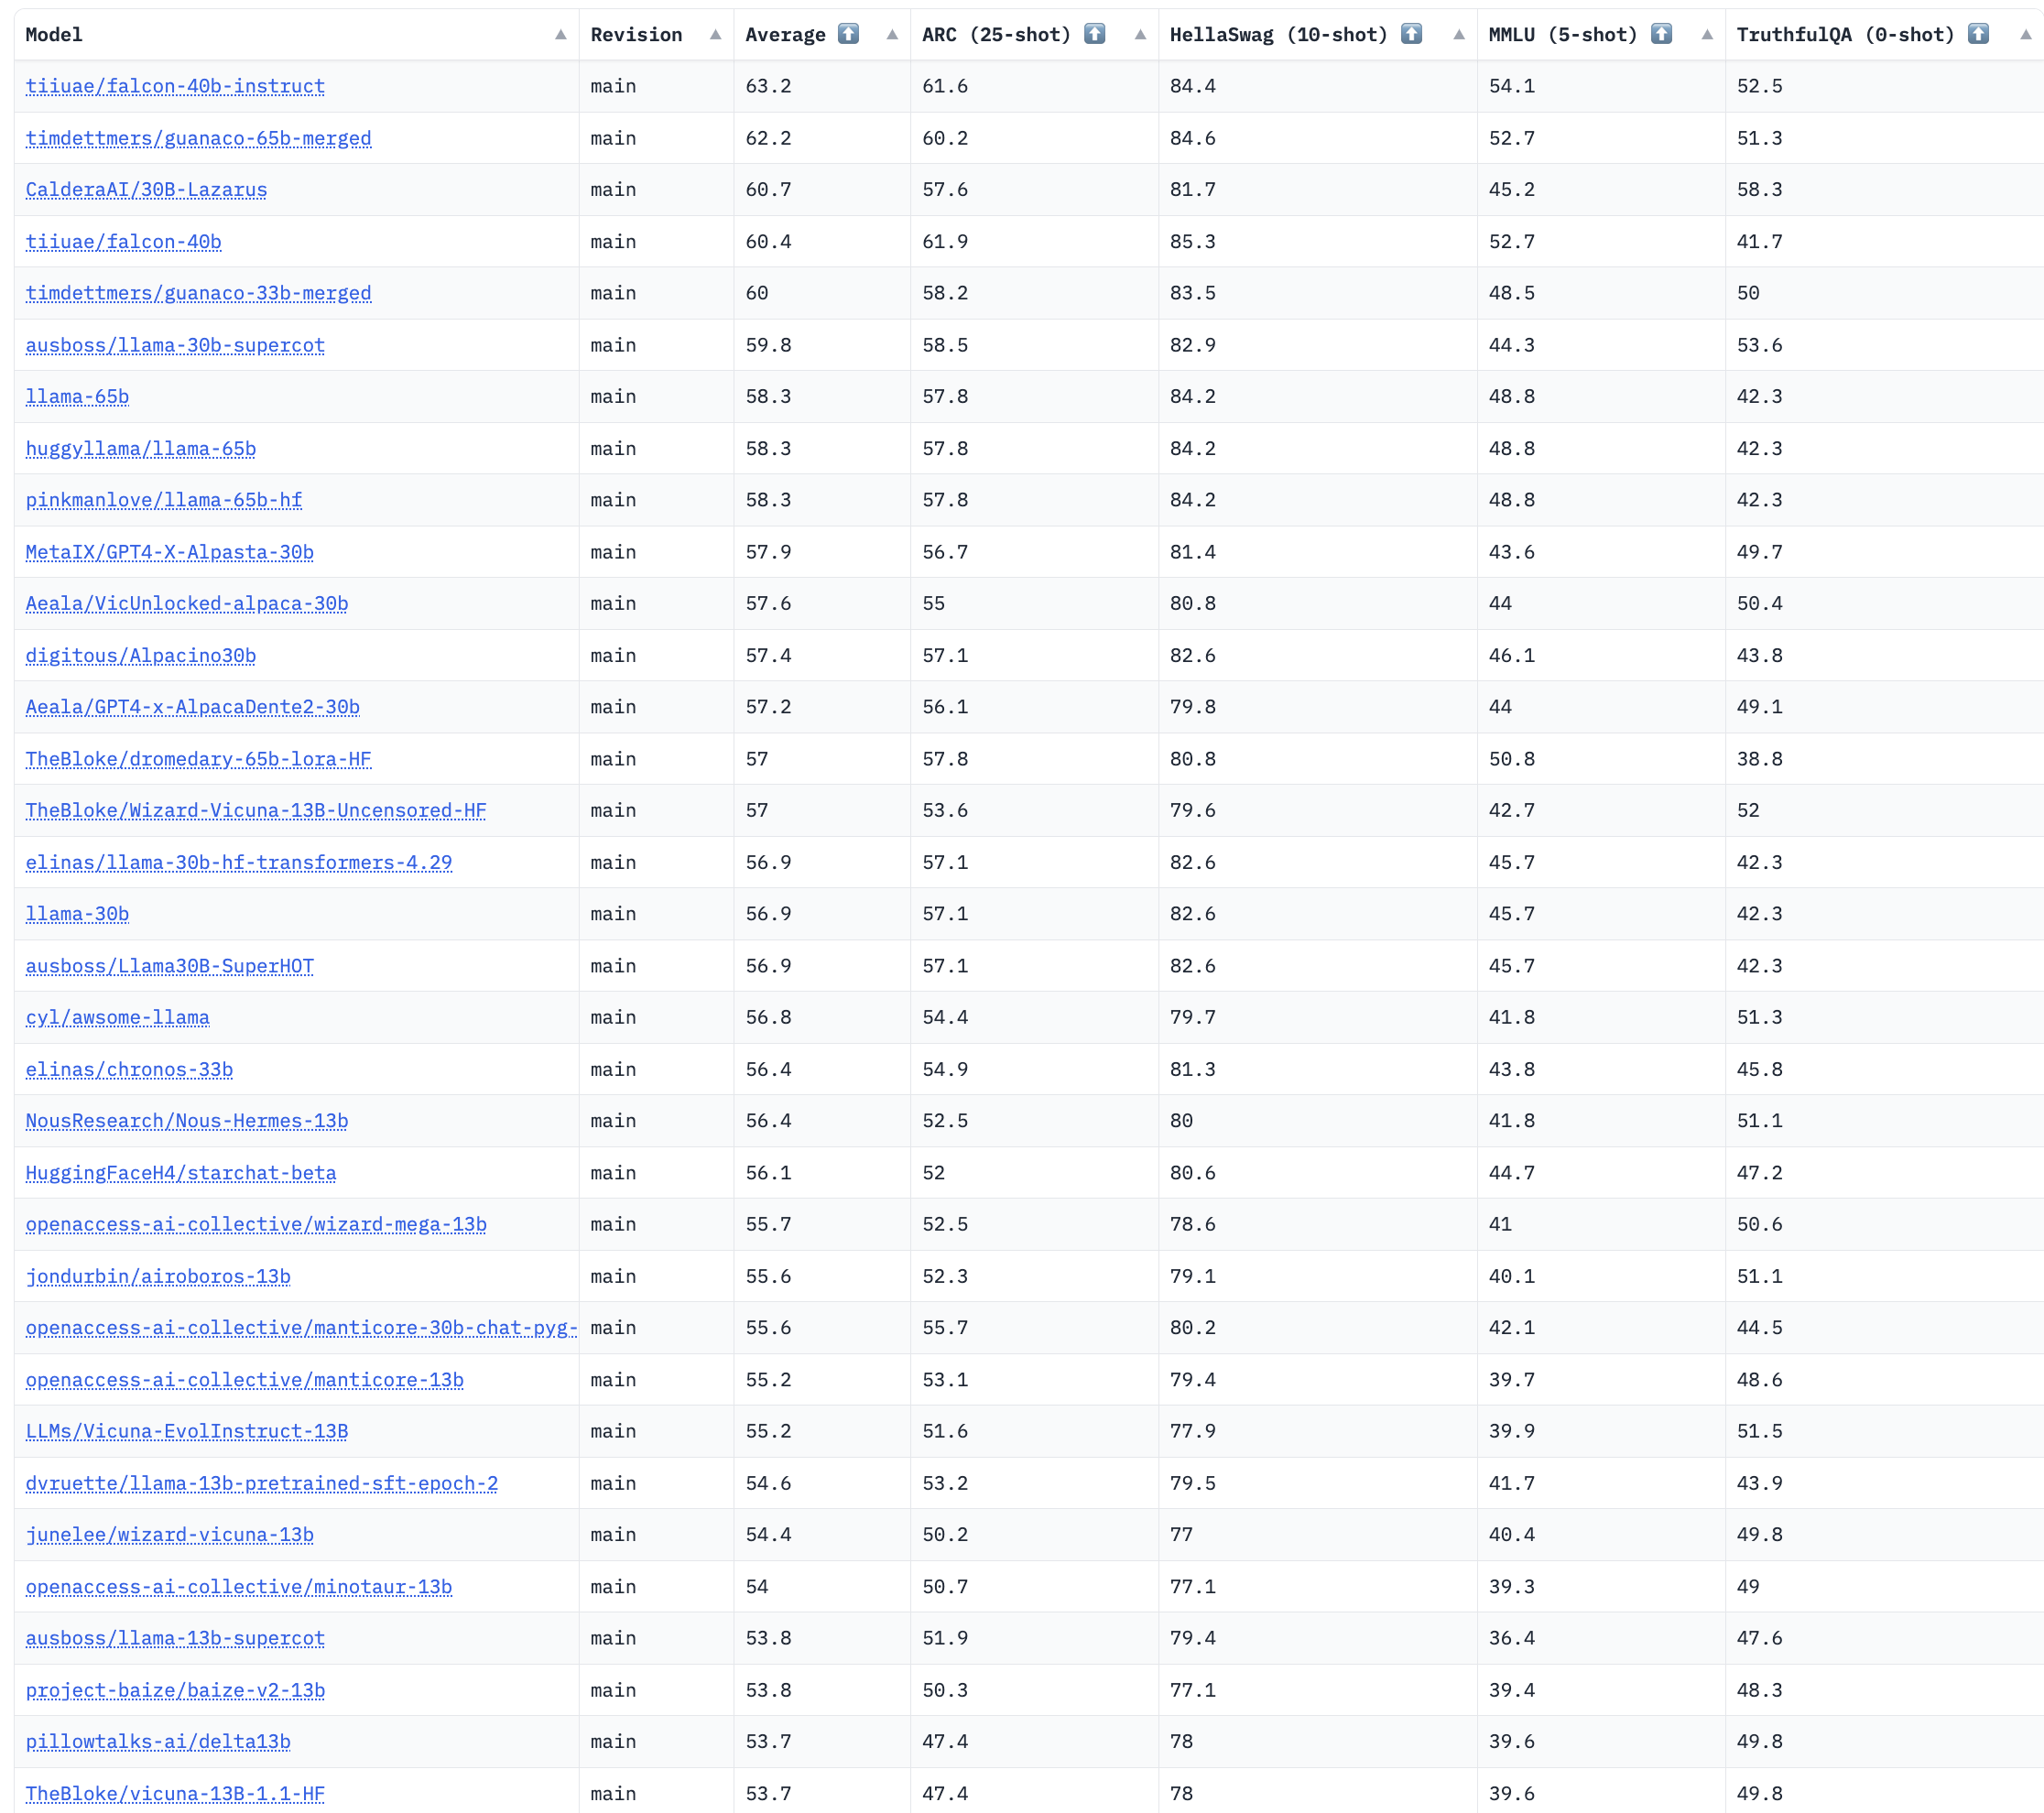Open ausboss/llama-30b-supercot link
This screenshot has width=2044, height=1813.
(175, 345)
